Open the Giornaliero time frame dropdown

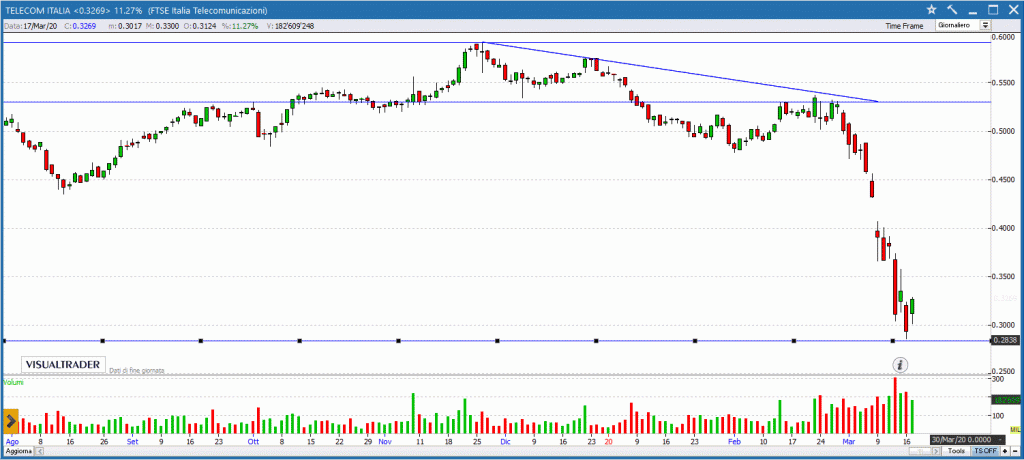[x=964, y=25]
